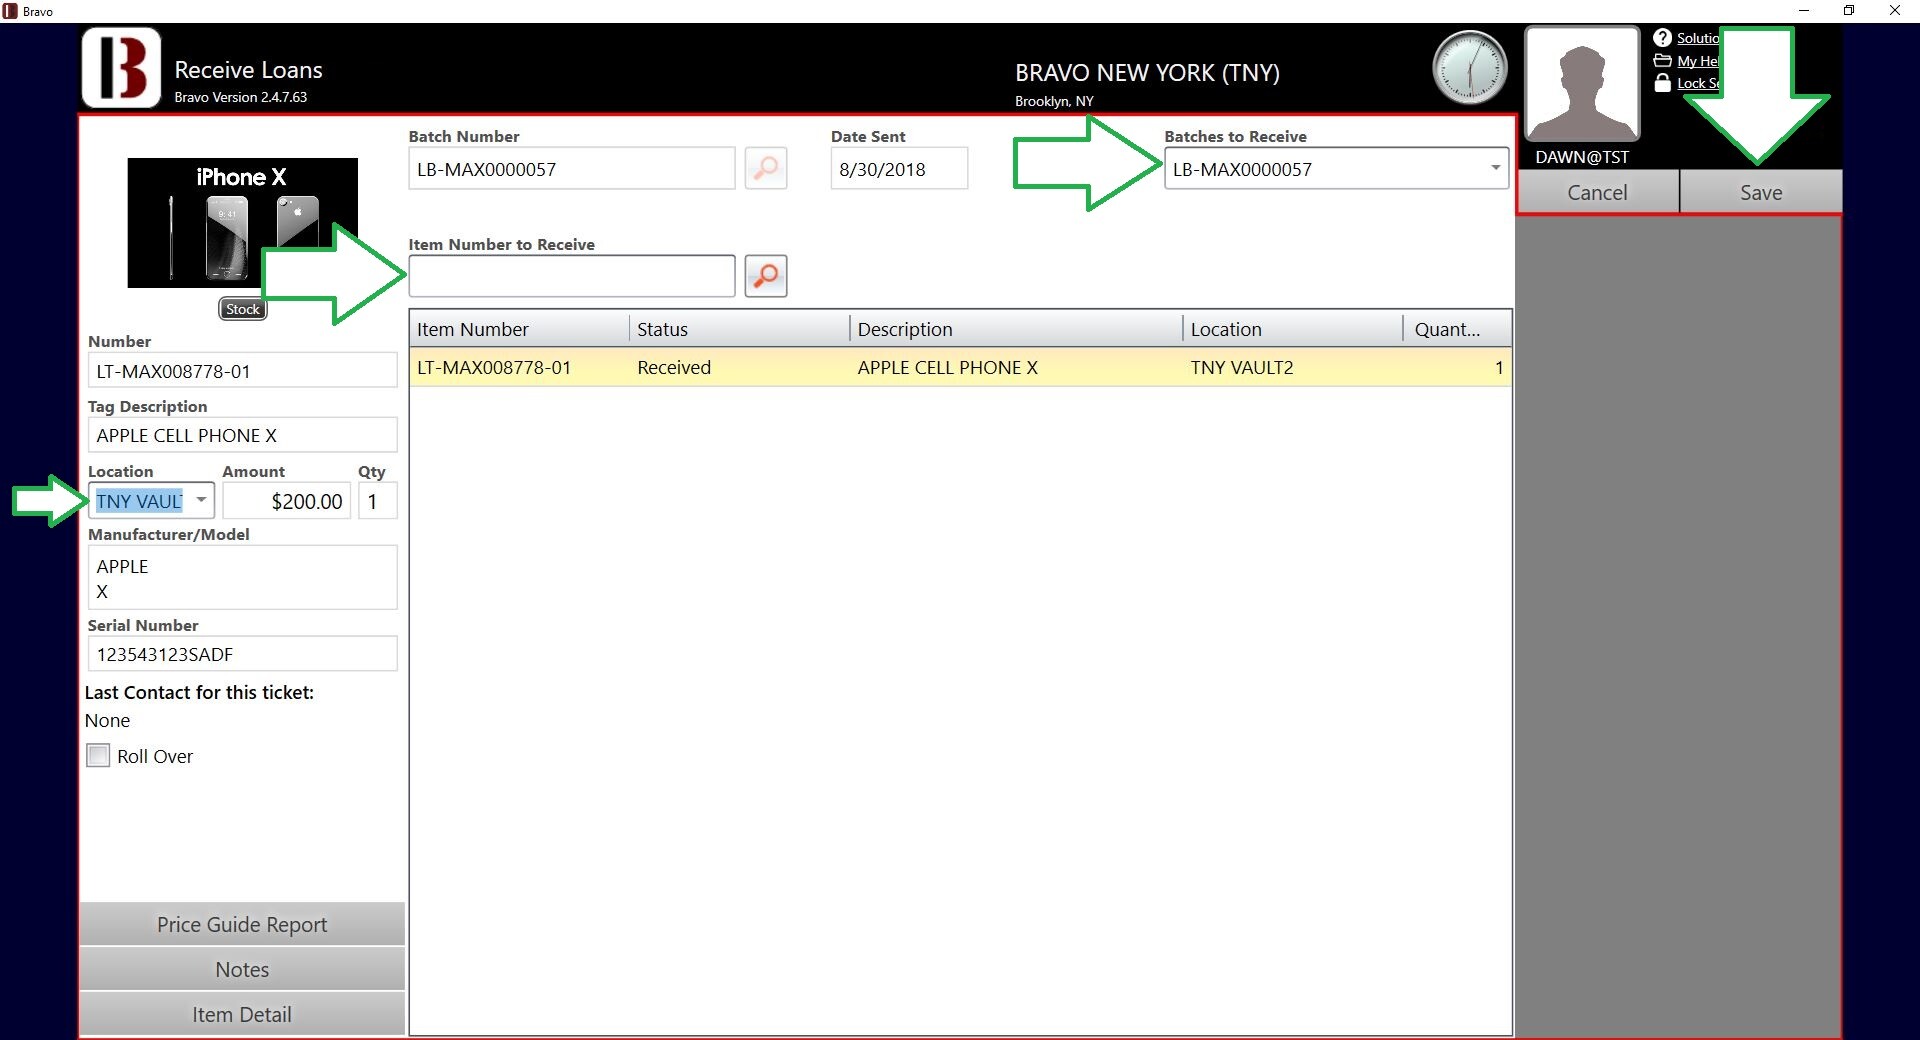
Task: Open the Notes panel button
Action: [x=242, y=969]
